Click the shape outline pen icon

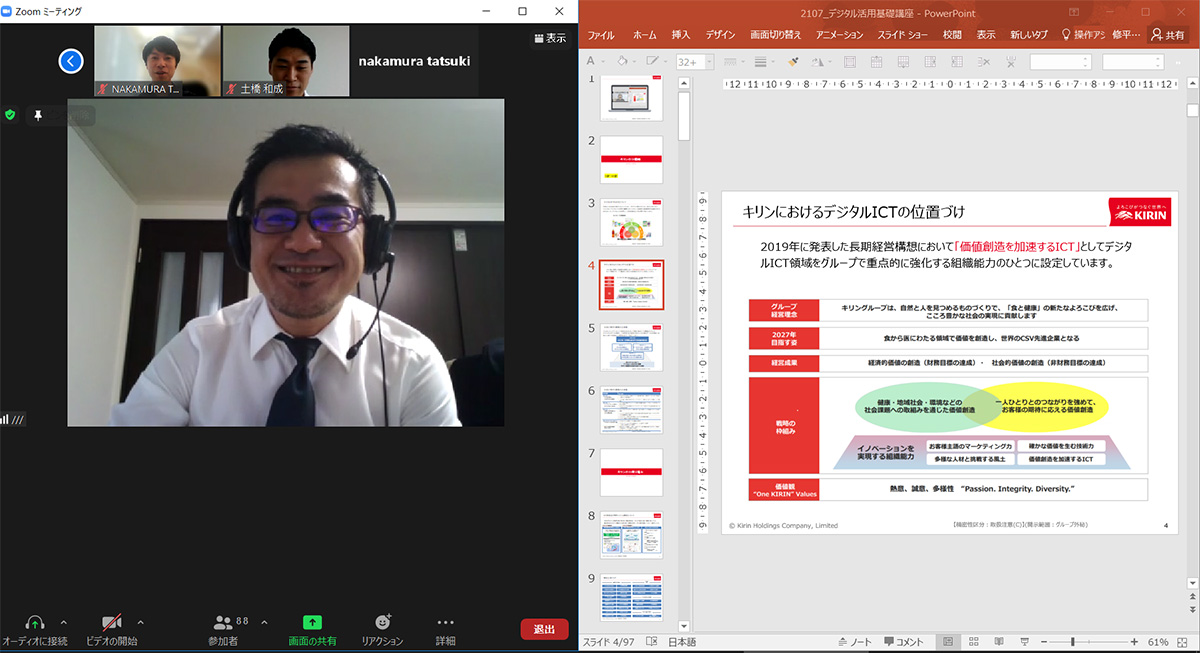[x=652, y=61]
